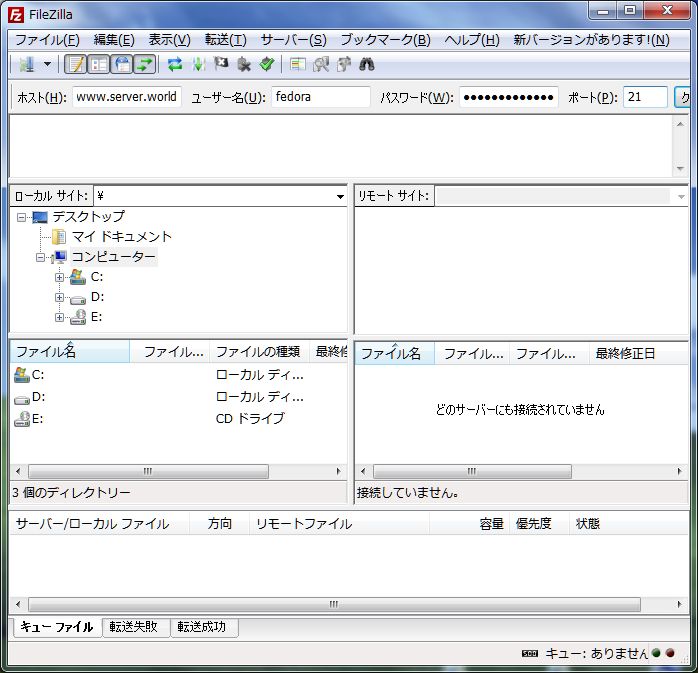This screenshot has width=698, height=673.
Task: Sort local list by ファイルの種類 column
Action: point(258,352)
